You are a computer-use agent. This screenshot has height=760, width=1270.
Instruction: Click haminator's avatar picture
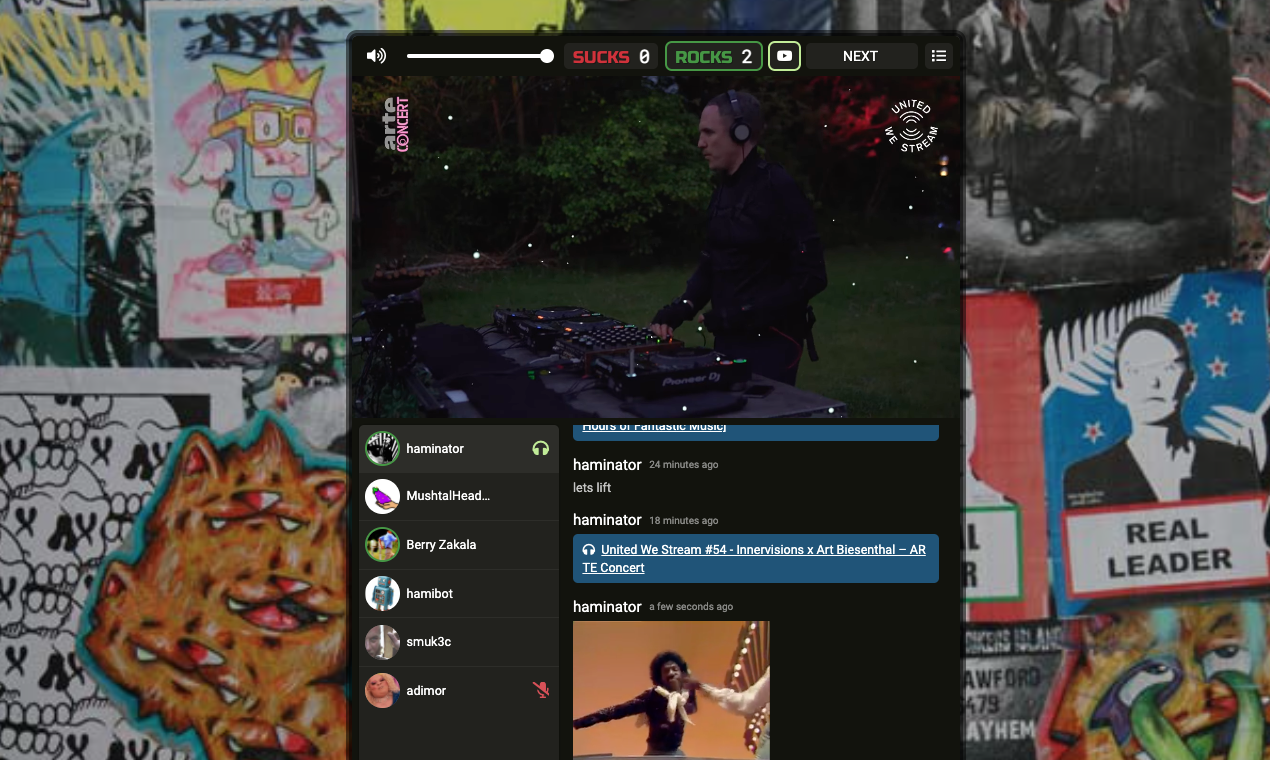(x=382, y=448)
